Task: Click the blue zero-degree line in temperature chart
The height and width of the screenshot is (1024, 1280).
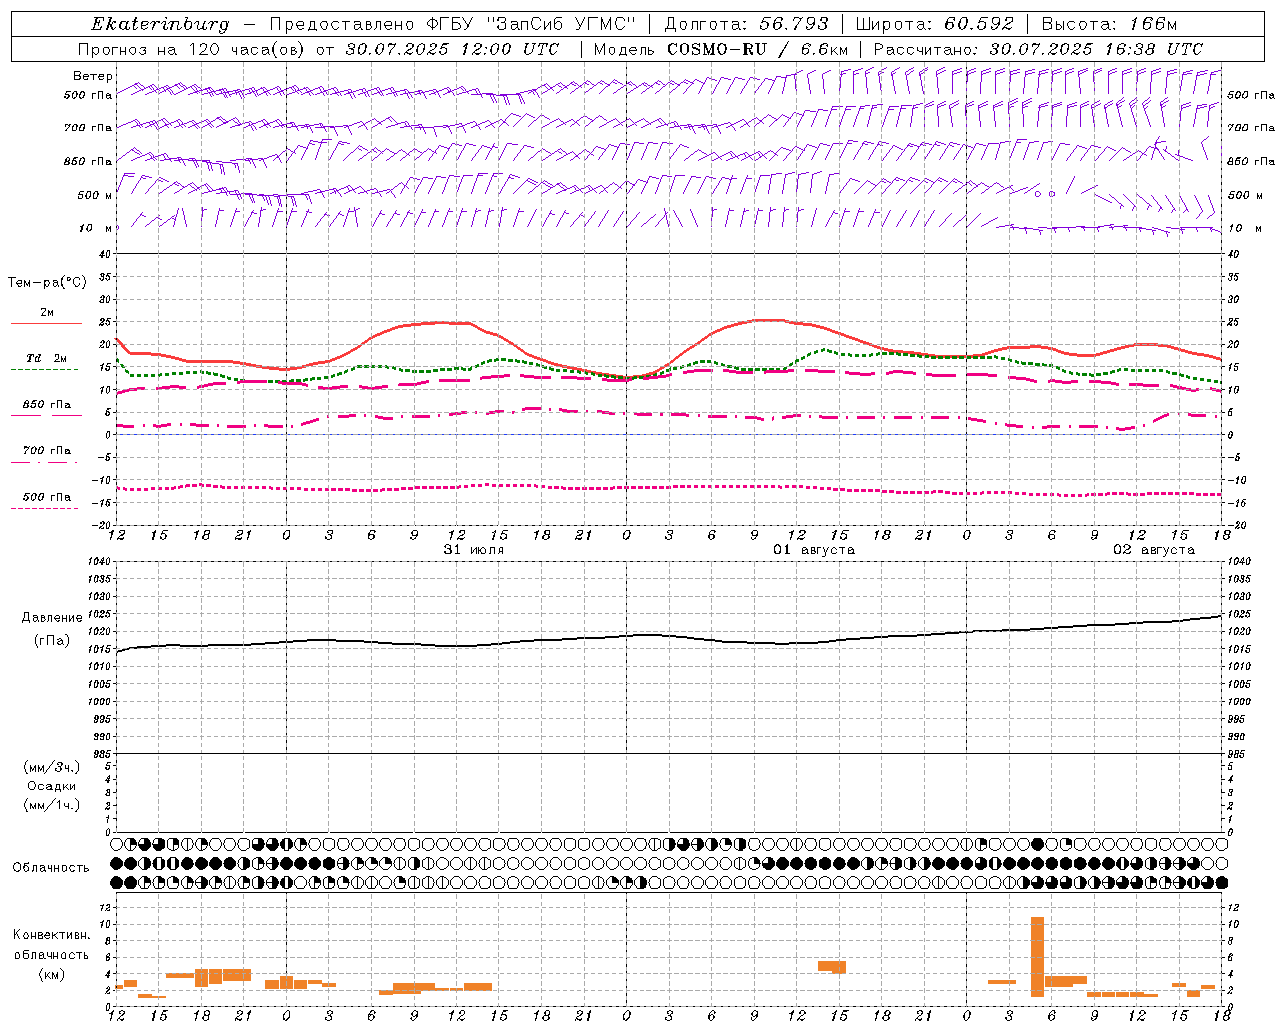Action: 668,434
